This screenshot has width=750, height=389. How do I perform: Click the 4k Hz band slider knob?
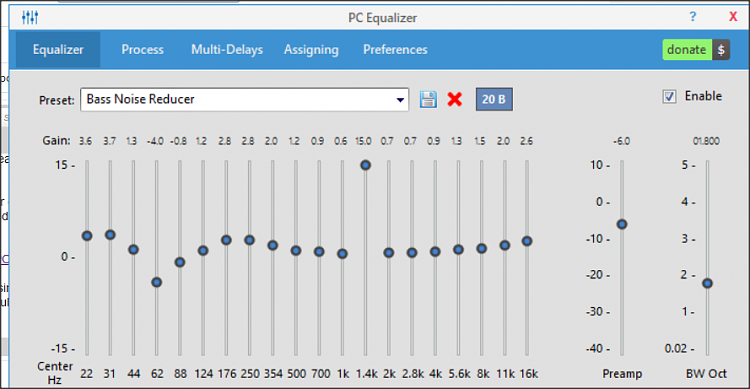[435, 252]
